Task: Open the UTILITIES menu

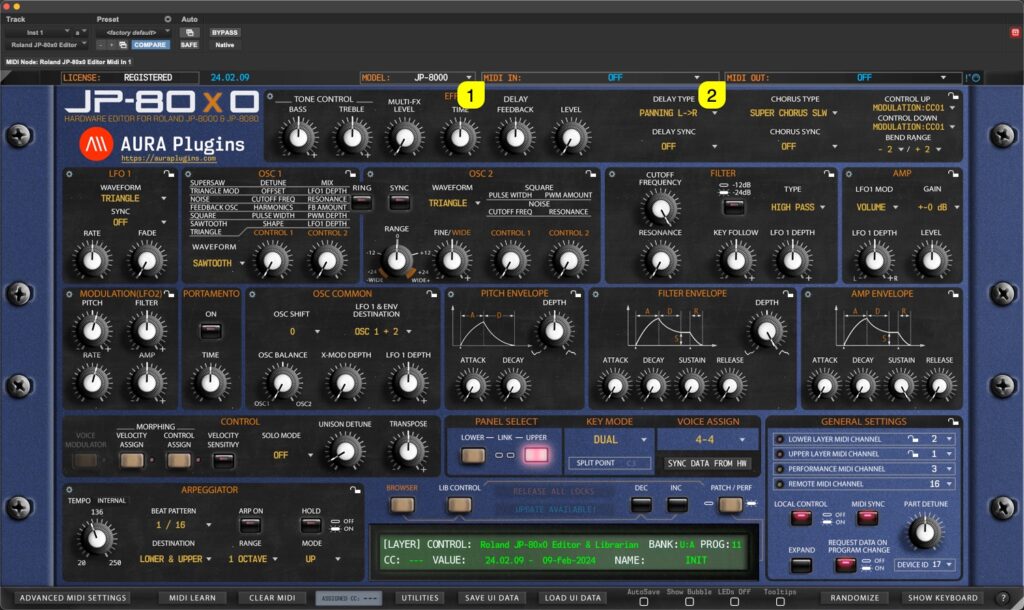Action: coord(420,598)
